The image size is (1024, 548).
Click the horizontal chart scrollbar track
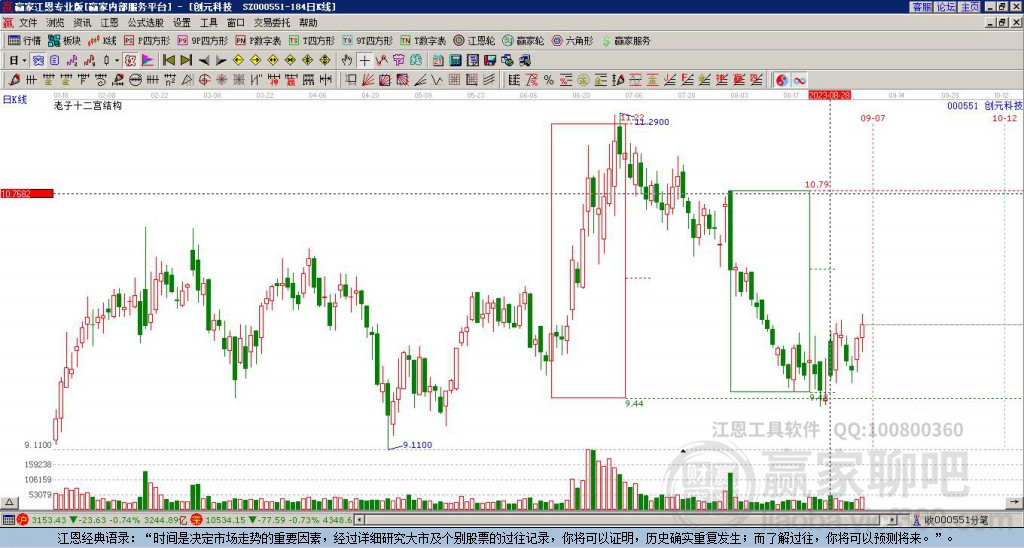tap(624, 520)
